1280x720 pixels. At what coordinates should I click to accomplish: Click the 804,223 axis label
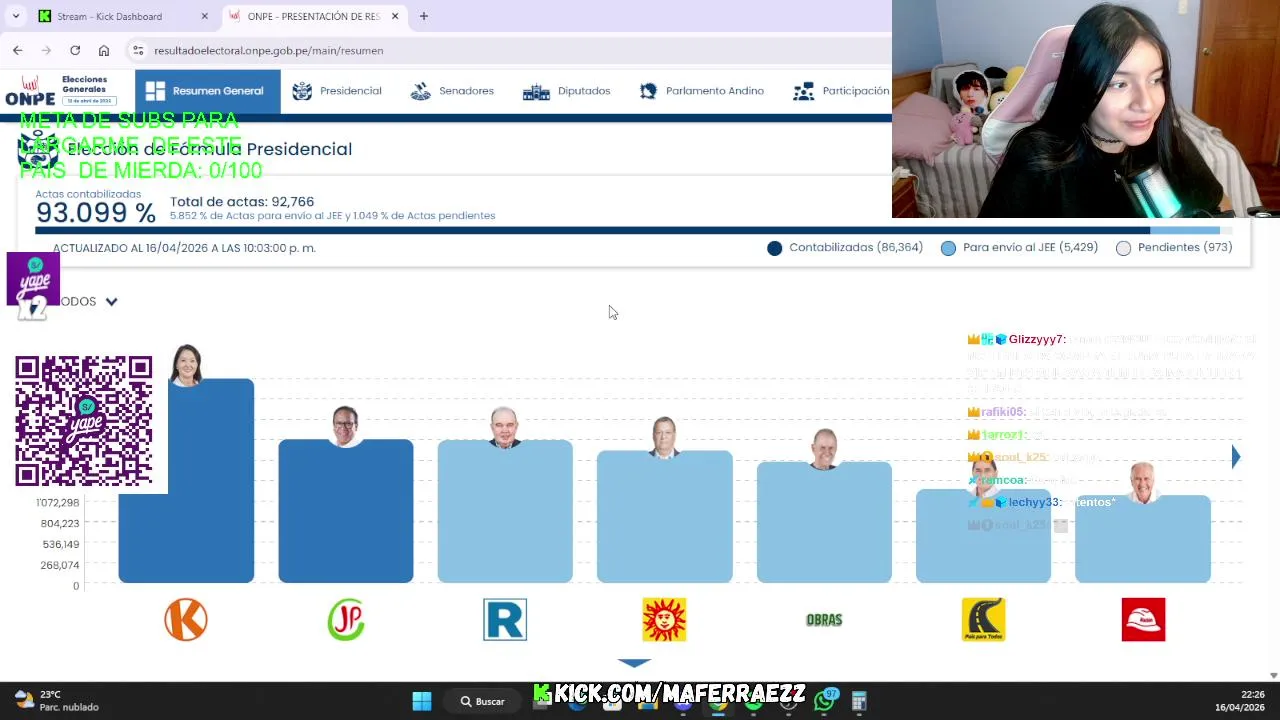(59, 523)
